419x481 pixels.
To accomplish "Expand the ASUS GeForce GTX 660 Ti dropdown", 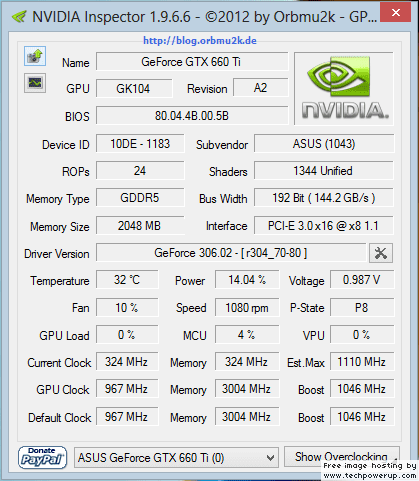I will pyautogui.click(x=176, y=458).
